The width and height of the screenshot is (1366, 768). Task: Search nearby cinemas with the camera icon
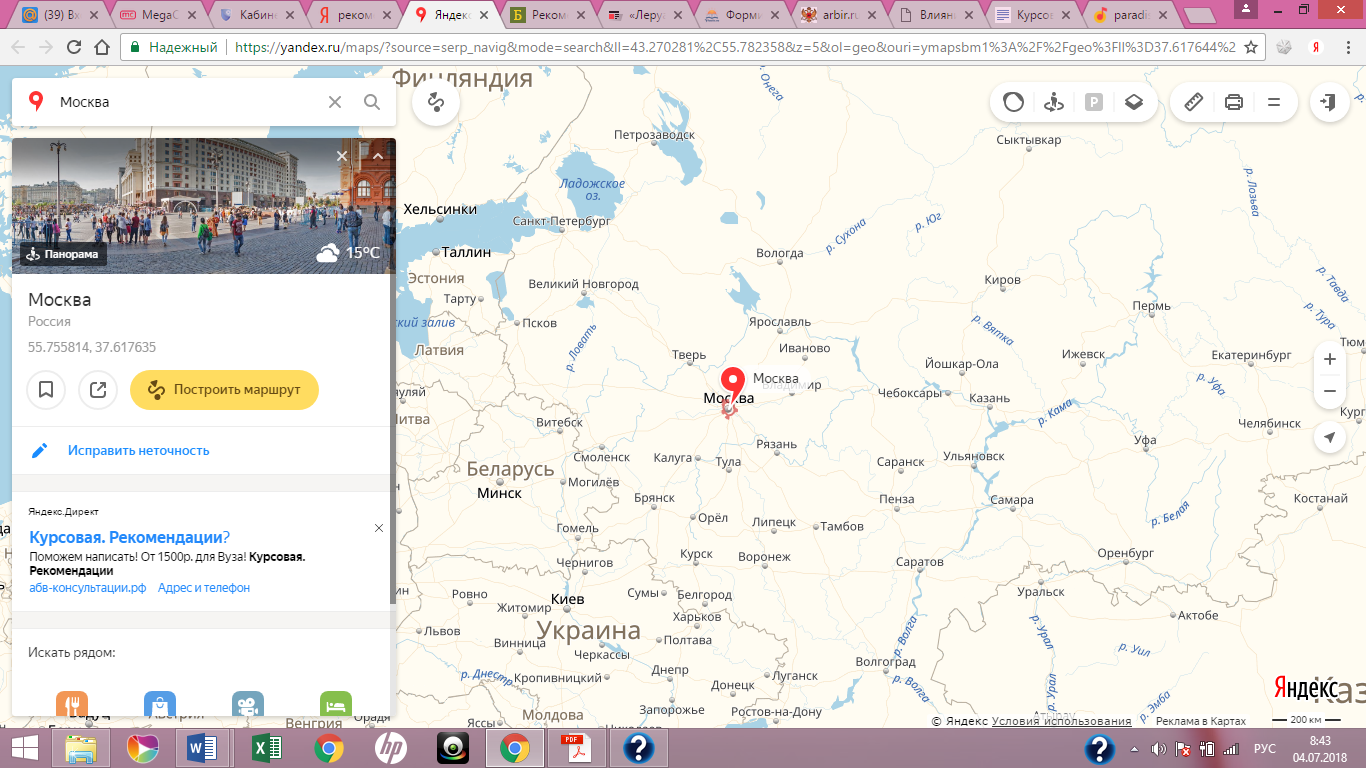[248, 703]
